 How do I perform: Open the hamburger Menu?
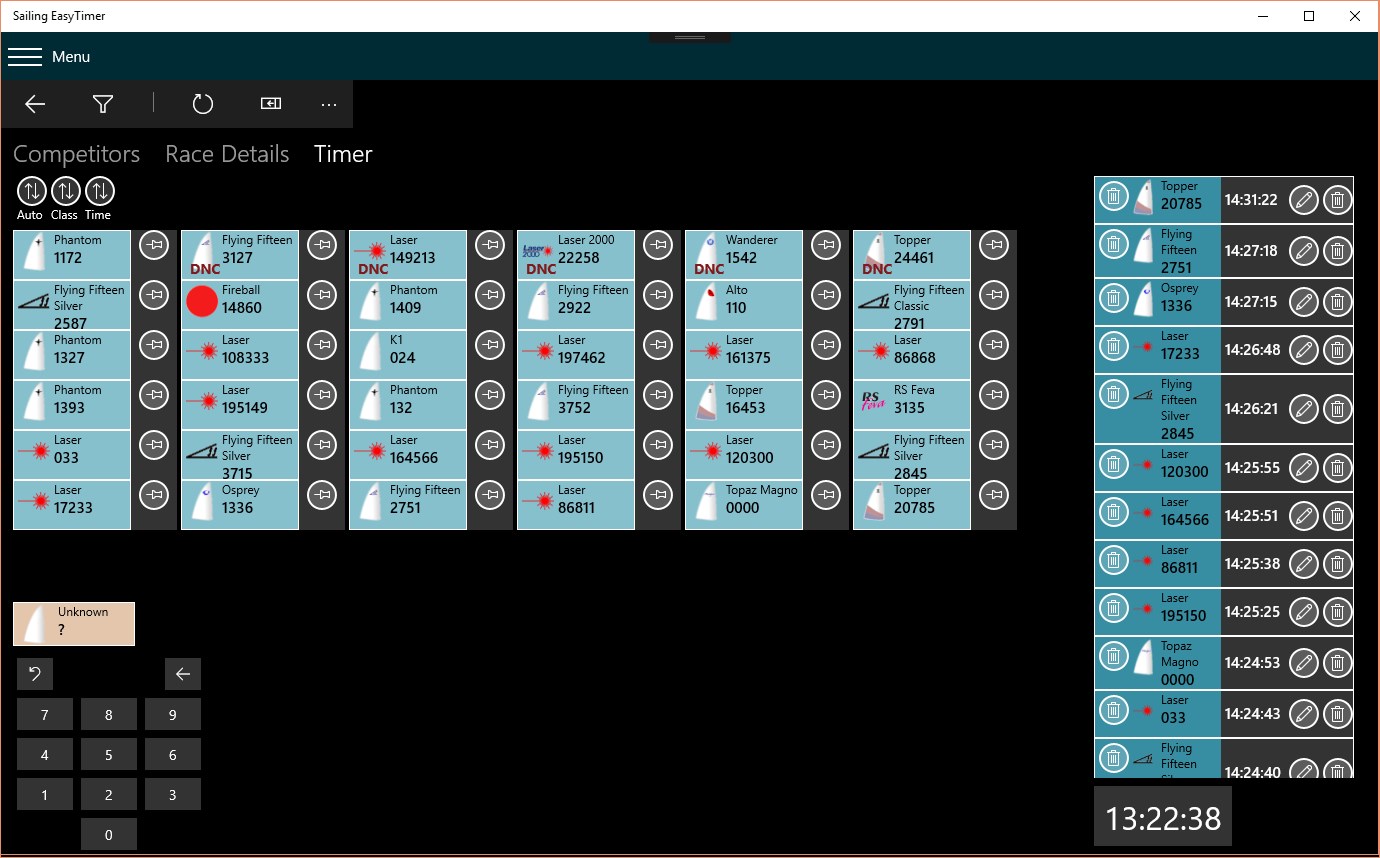26,56
